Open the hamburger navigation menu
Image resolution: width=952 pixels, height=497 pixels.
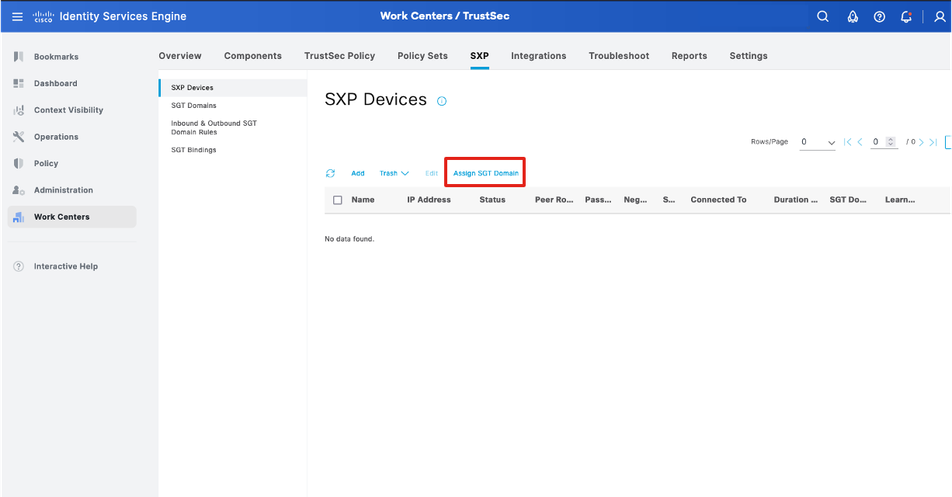[x=18, y=16]
